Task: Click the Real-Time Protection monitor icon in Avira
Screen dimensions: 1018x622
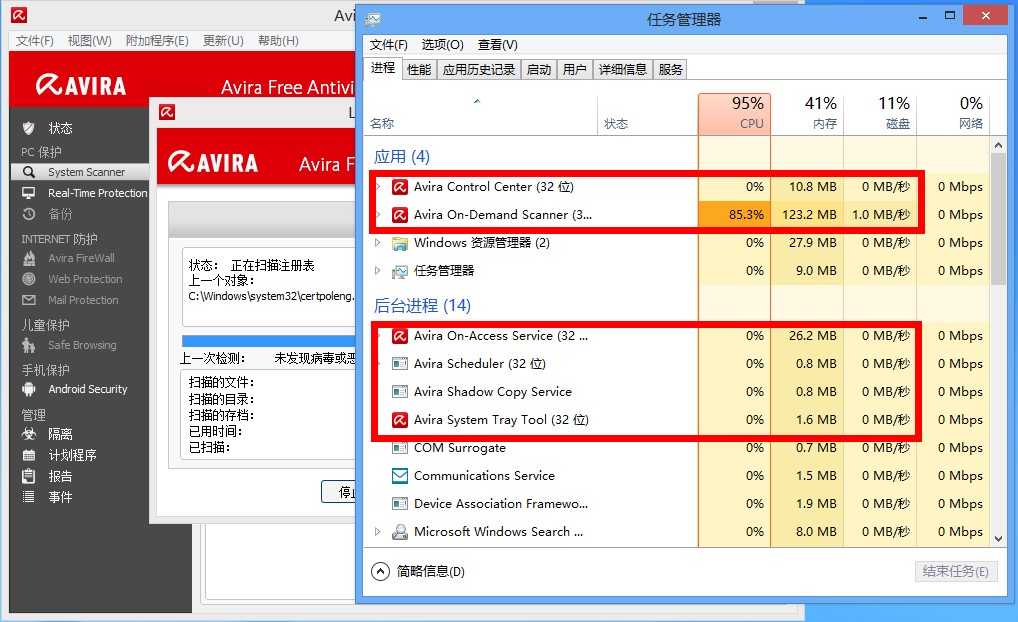Action: (x=29, y=193)
